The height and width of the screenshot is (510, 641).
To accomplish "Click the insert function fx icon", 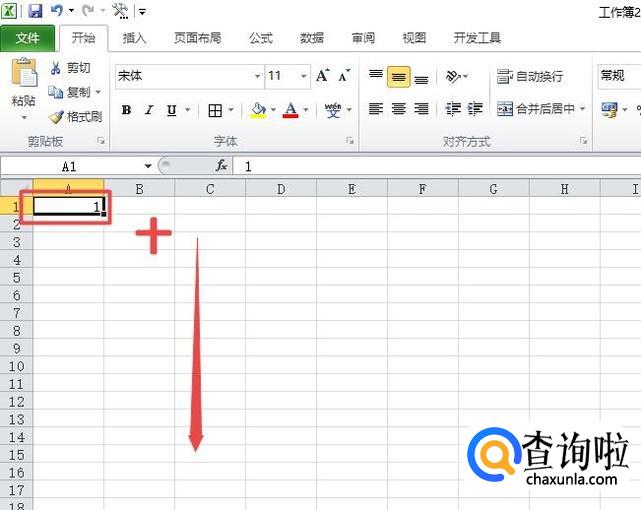I will pos(221,166).
